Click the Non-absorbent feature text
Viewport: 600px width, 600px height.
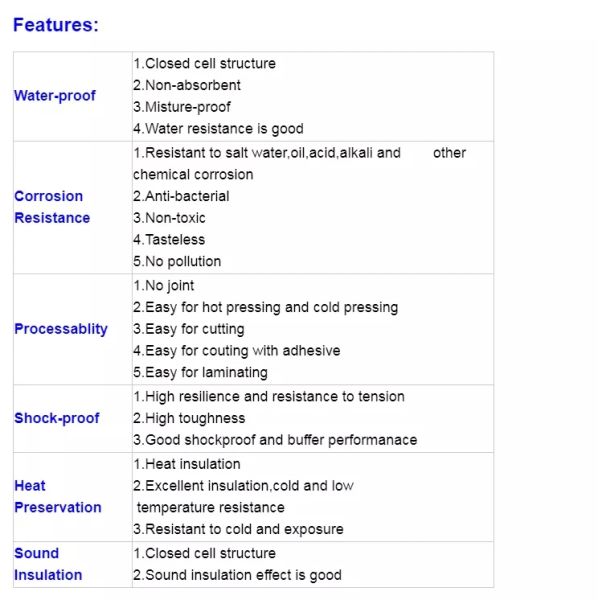(x=187, y=85)
